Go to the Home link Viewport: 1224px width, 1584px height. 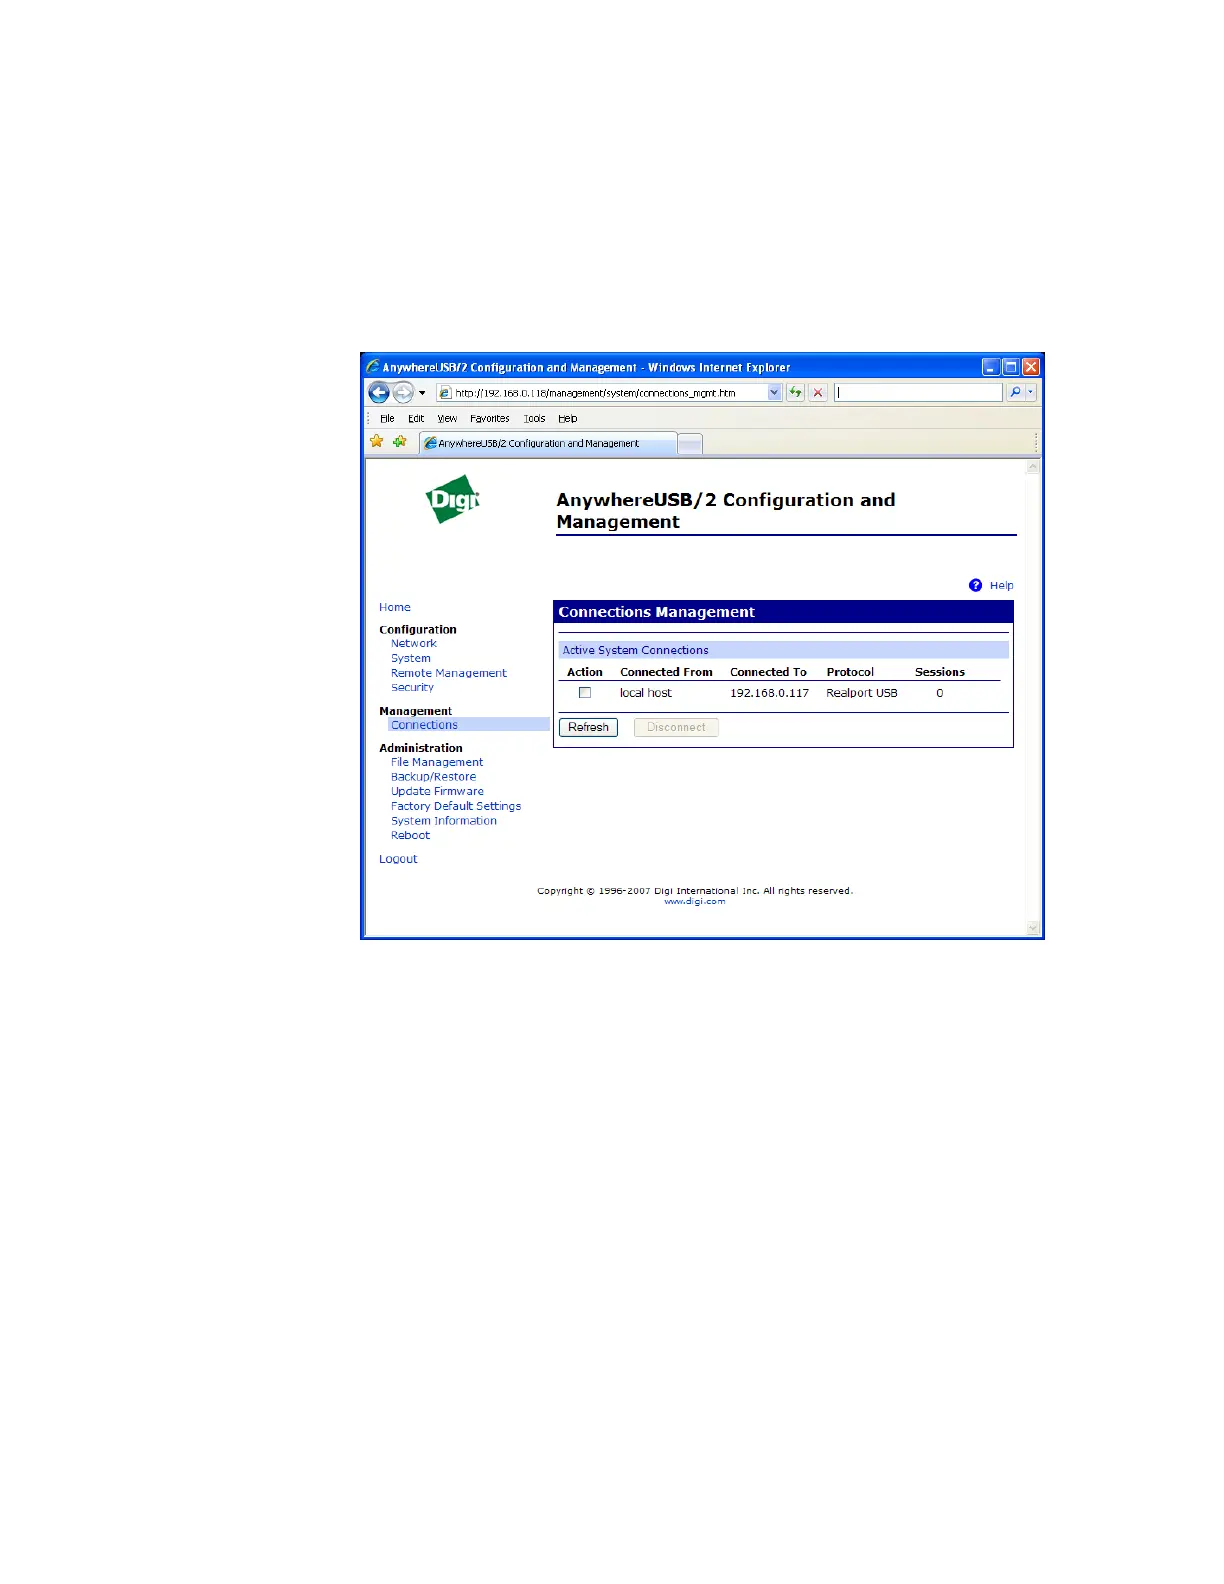pyautogui.click(x=395, y=607)
